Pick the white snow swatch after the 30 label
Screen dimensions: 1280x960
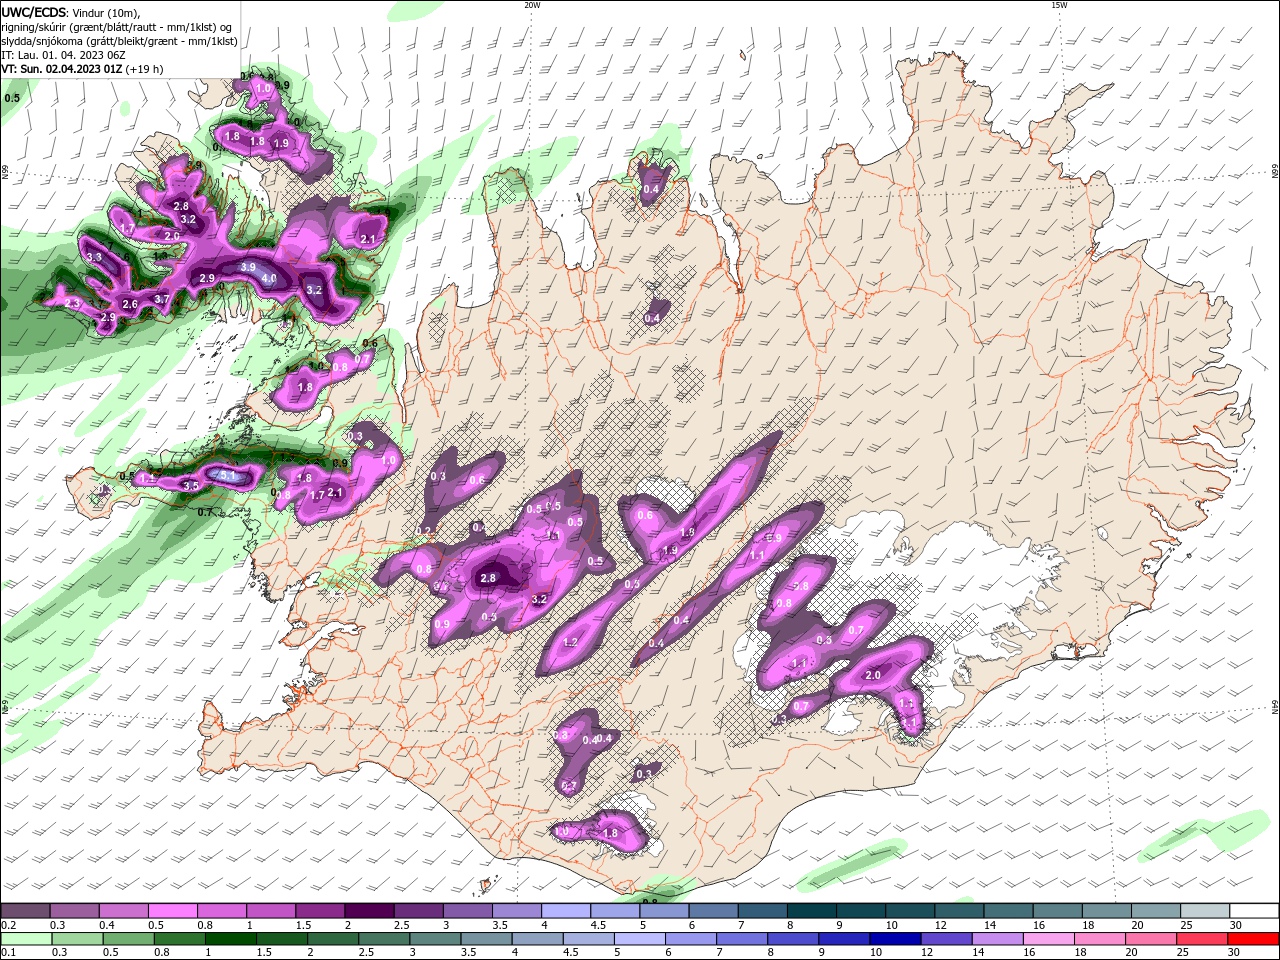pos(1254,911)
